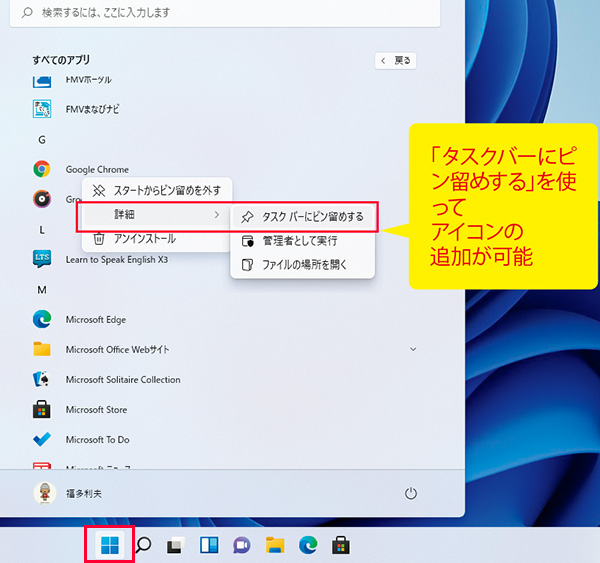This screenshot has width=600, height=563.
Task: Click the search box at the top
Action: click(220, 12)
